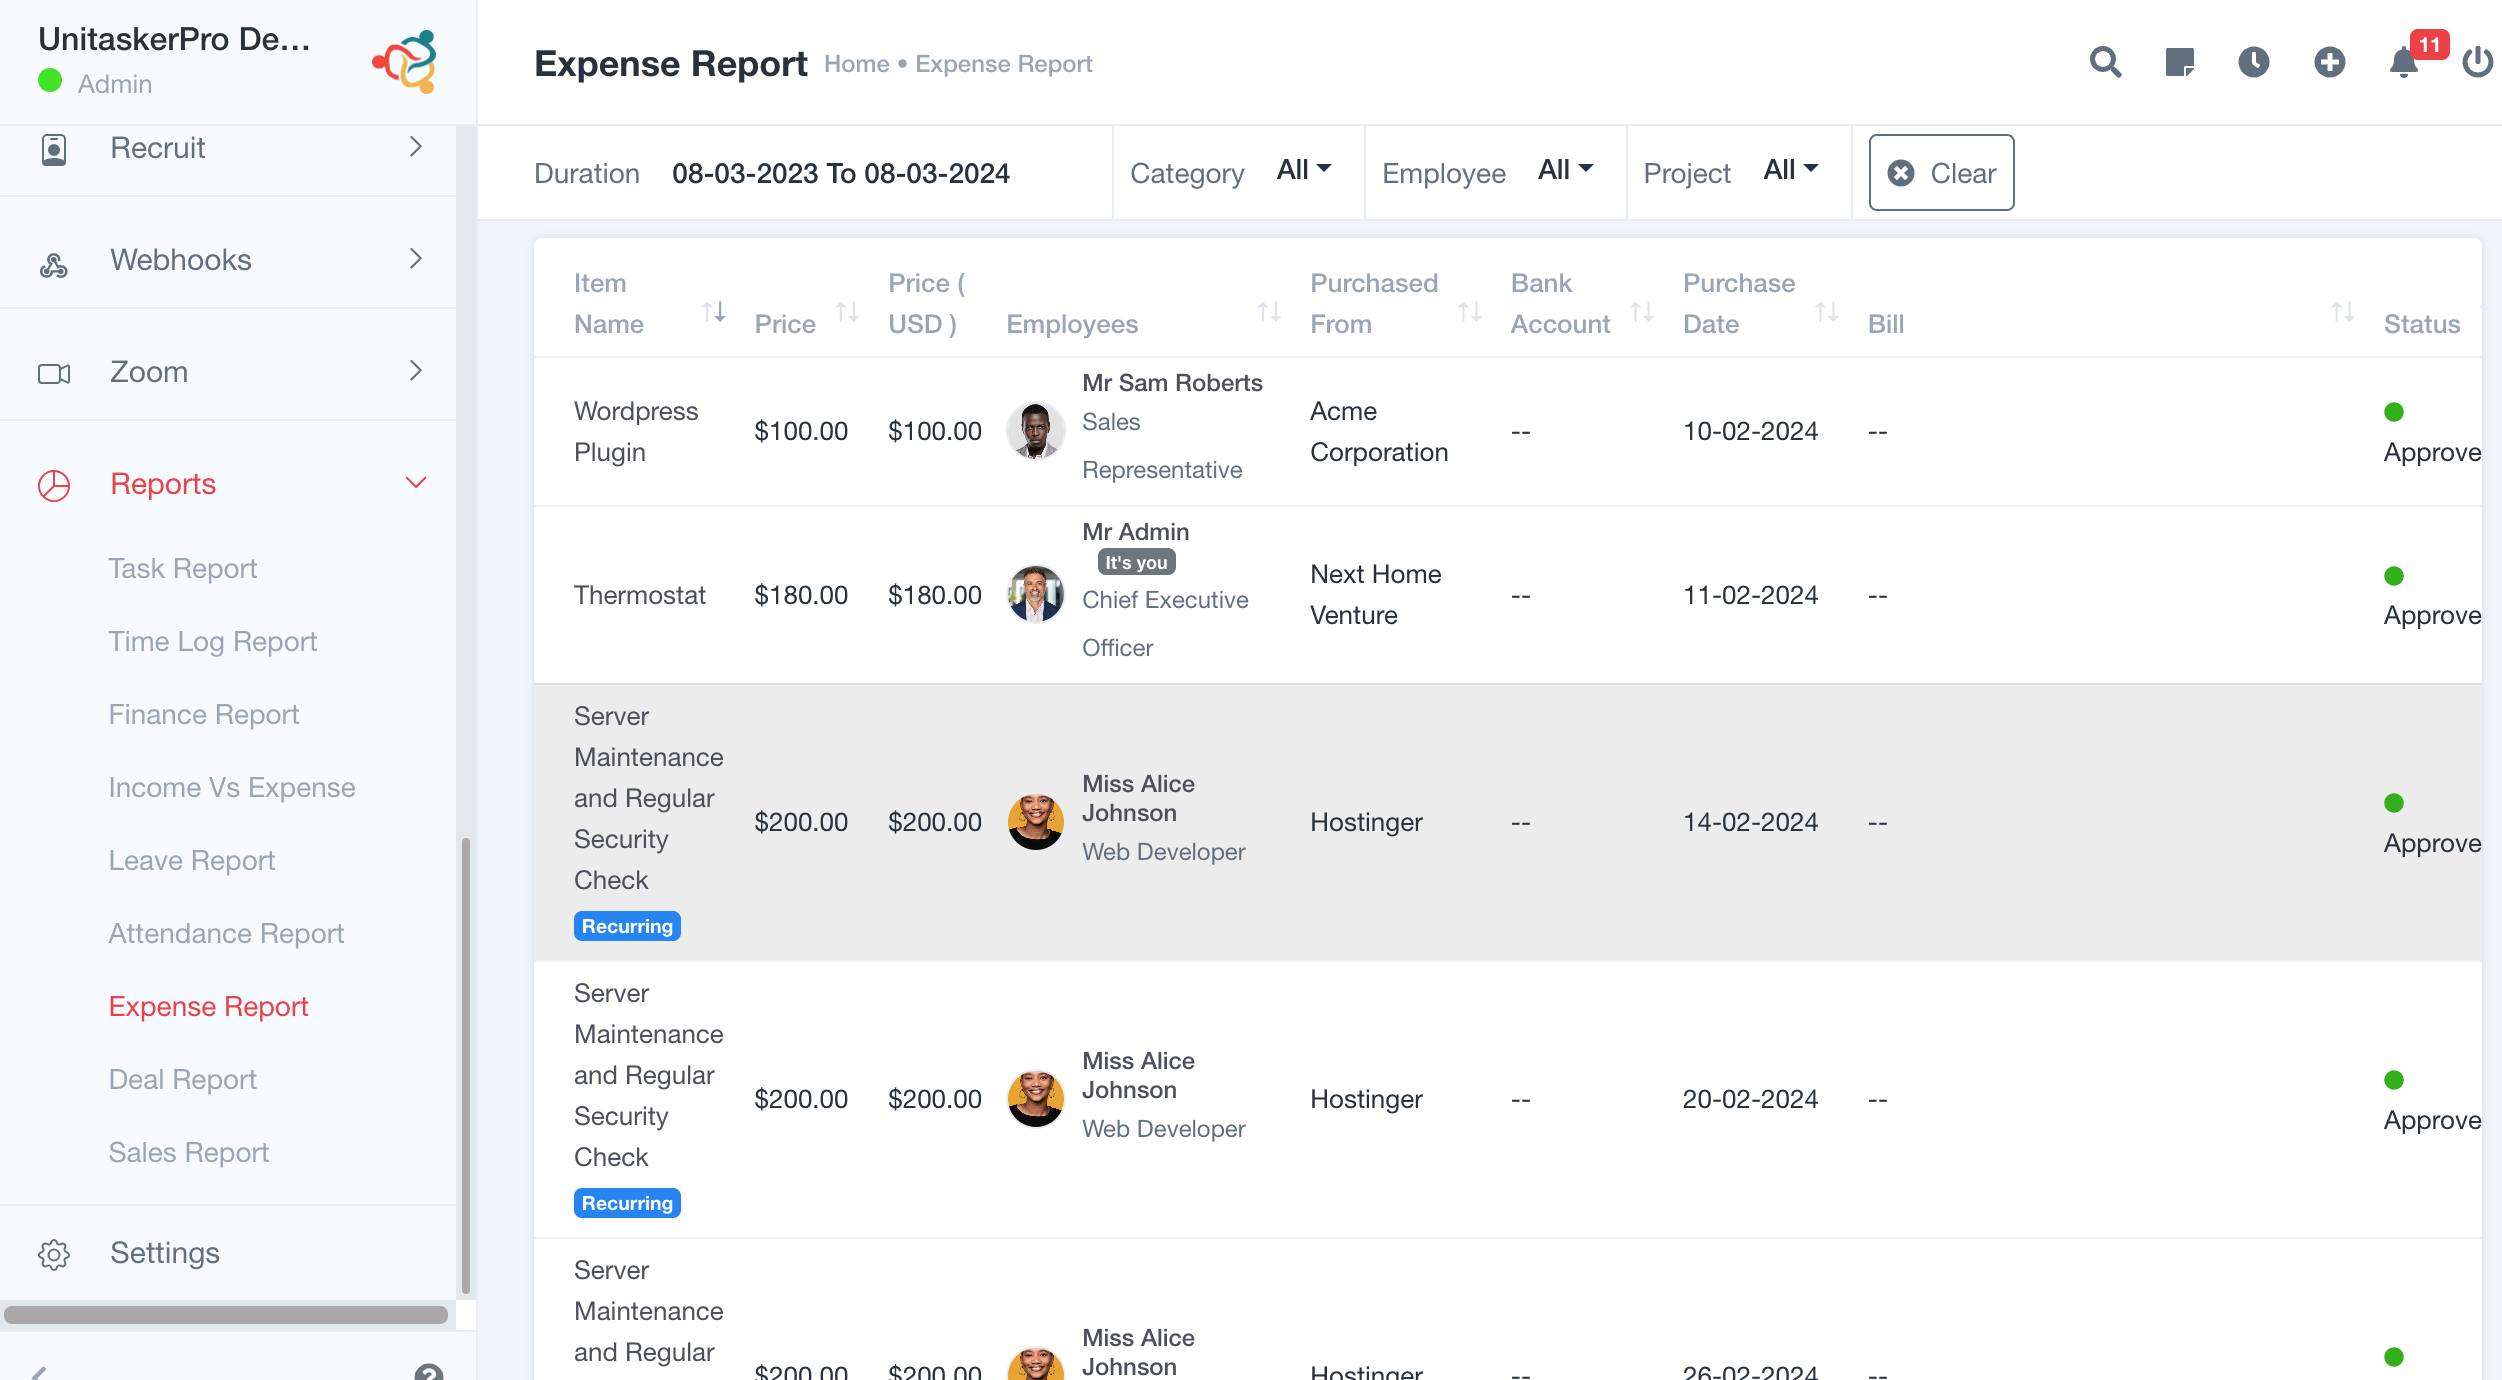Open Attendance Report menu item
Screen dimensions: 2502x1380
tap(226, 933)
